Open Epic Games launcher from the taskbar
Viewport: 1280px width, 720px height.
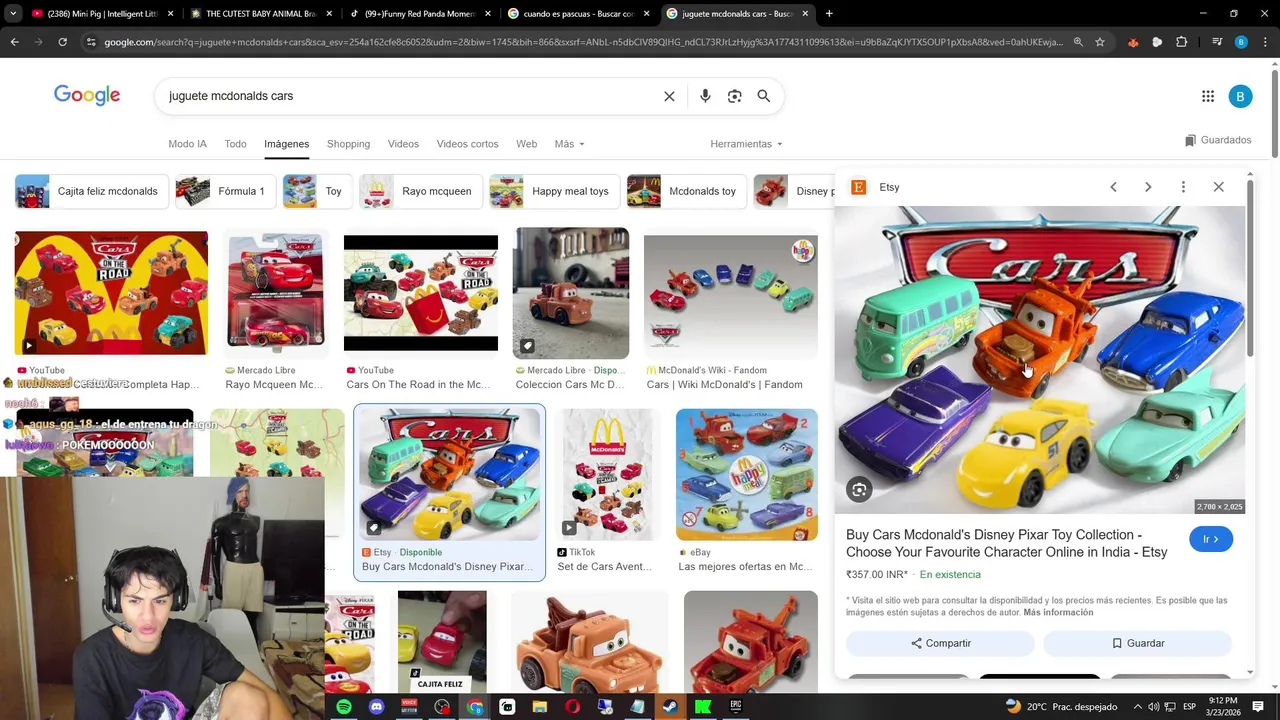click(x=735, y=707)
